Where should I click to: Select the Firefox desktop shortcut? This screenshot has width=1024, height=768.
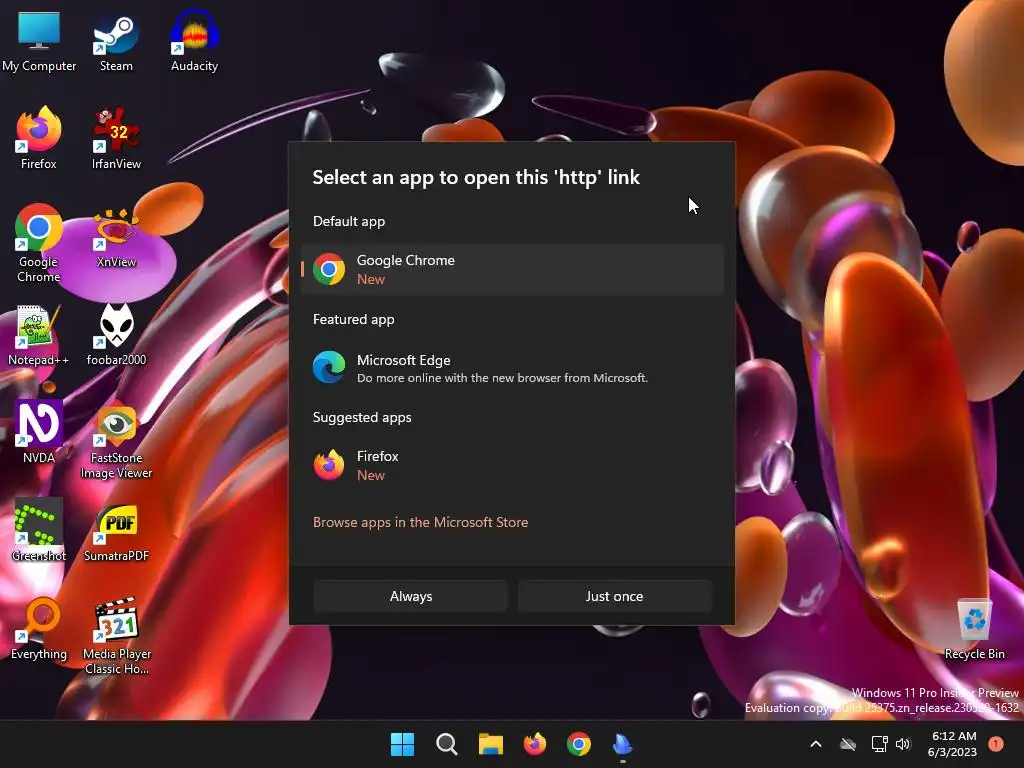tap(39, 139)
